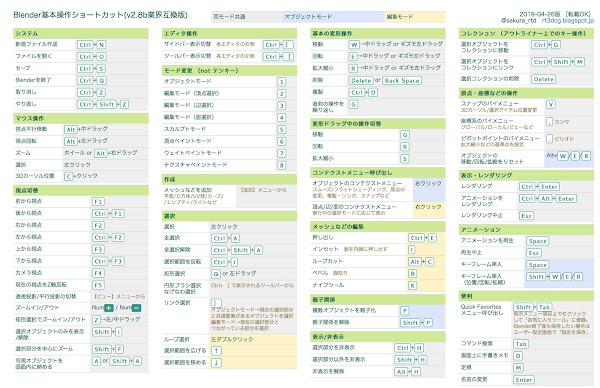Click the lone Tab key for 'コマンド検索'
The image size is (600, 388).
pyautogui.click(x=521, y=344)
